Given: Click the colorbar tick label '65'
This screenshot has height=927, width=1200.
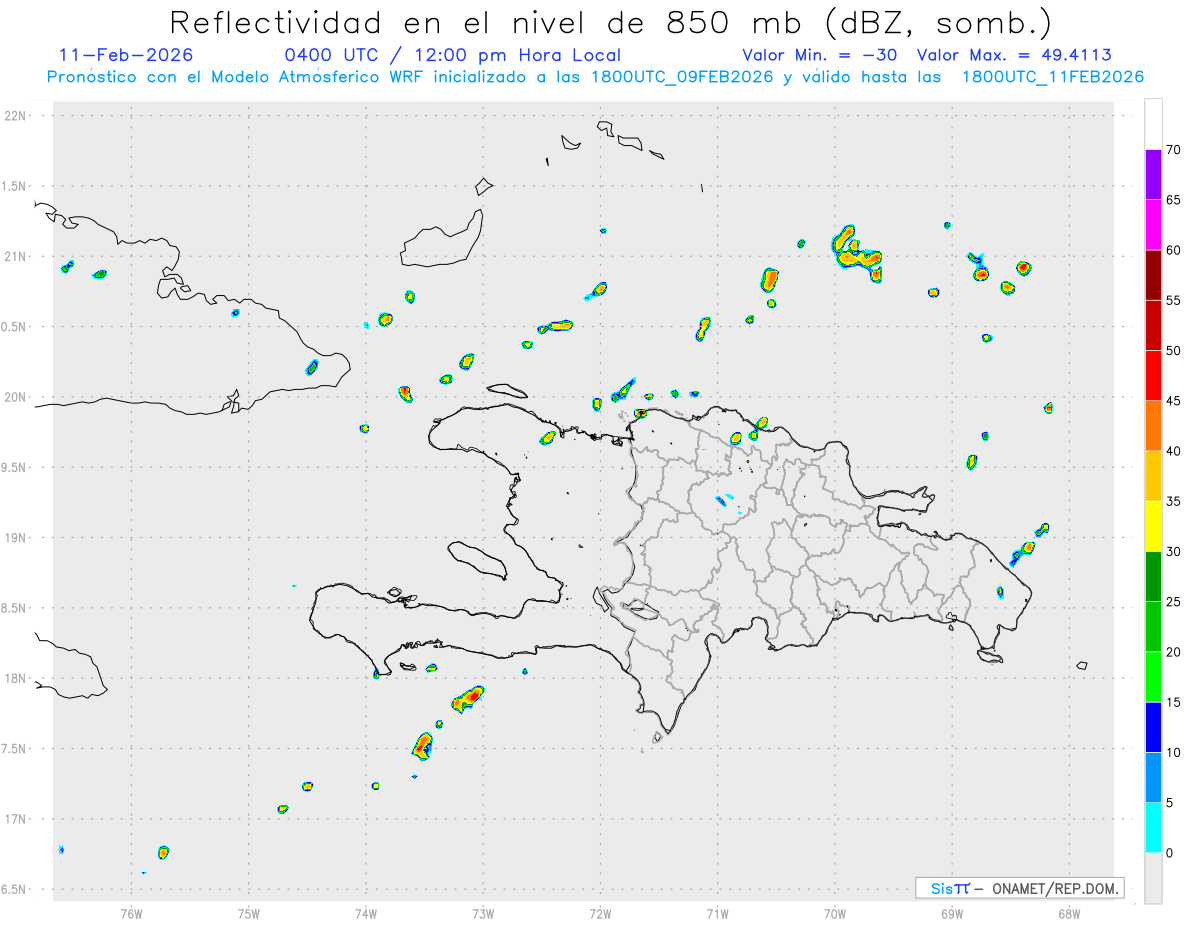Looking at the screenshot, I should point(1174,200).
